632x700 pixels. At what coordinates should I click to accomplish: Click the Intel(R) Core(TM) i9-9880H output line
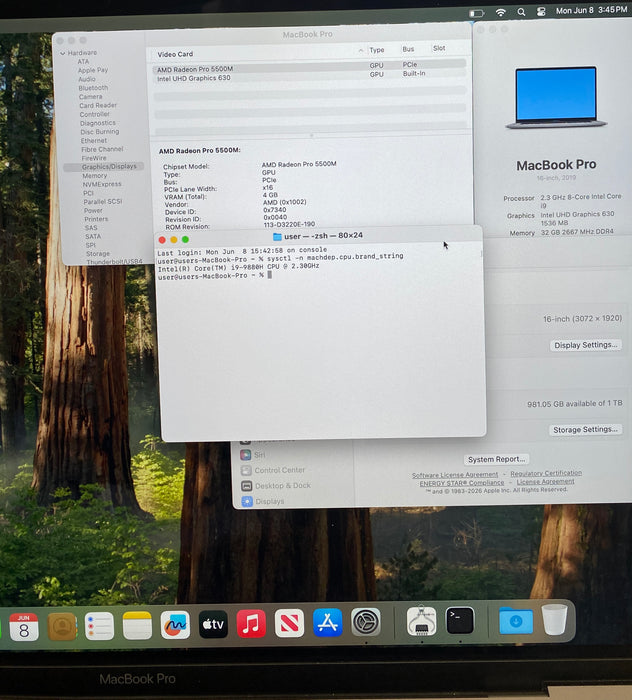[x=238, y=267]
